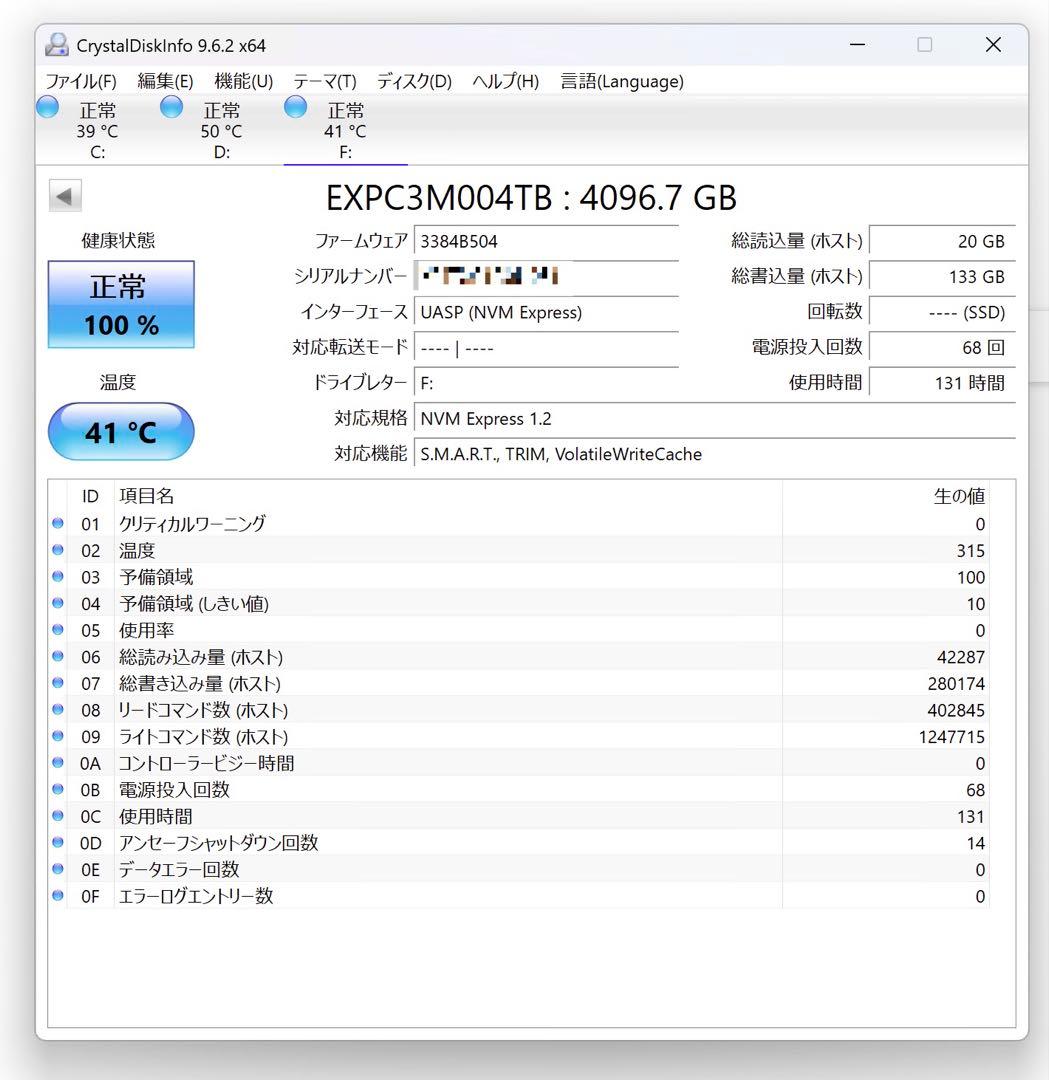This screenshot has height=1080, width=1049.
Task: Open the 言語(Language) menu
Action: pyautogui.click(x=621, y=81)
